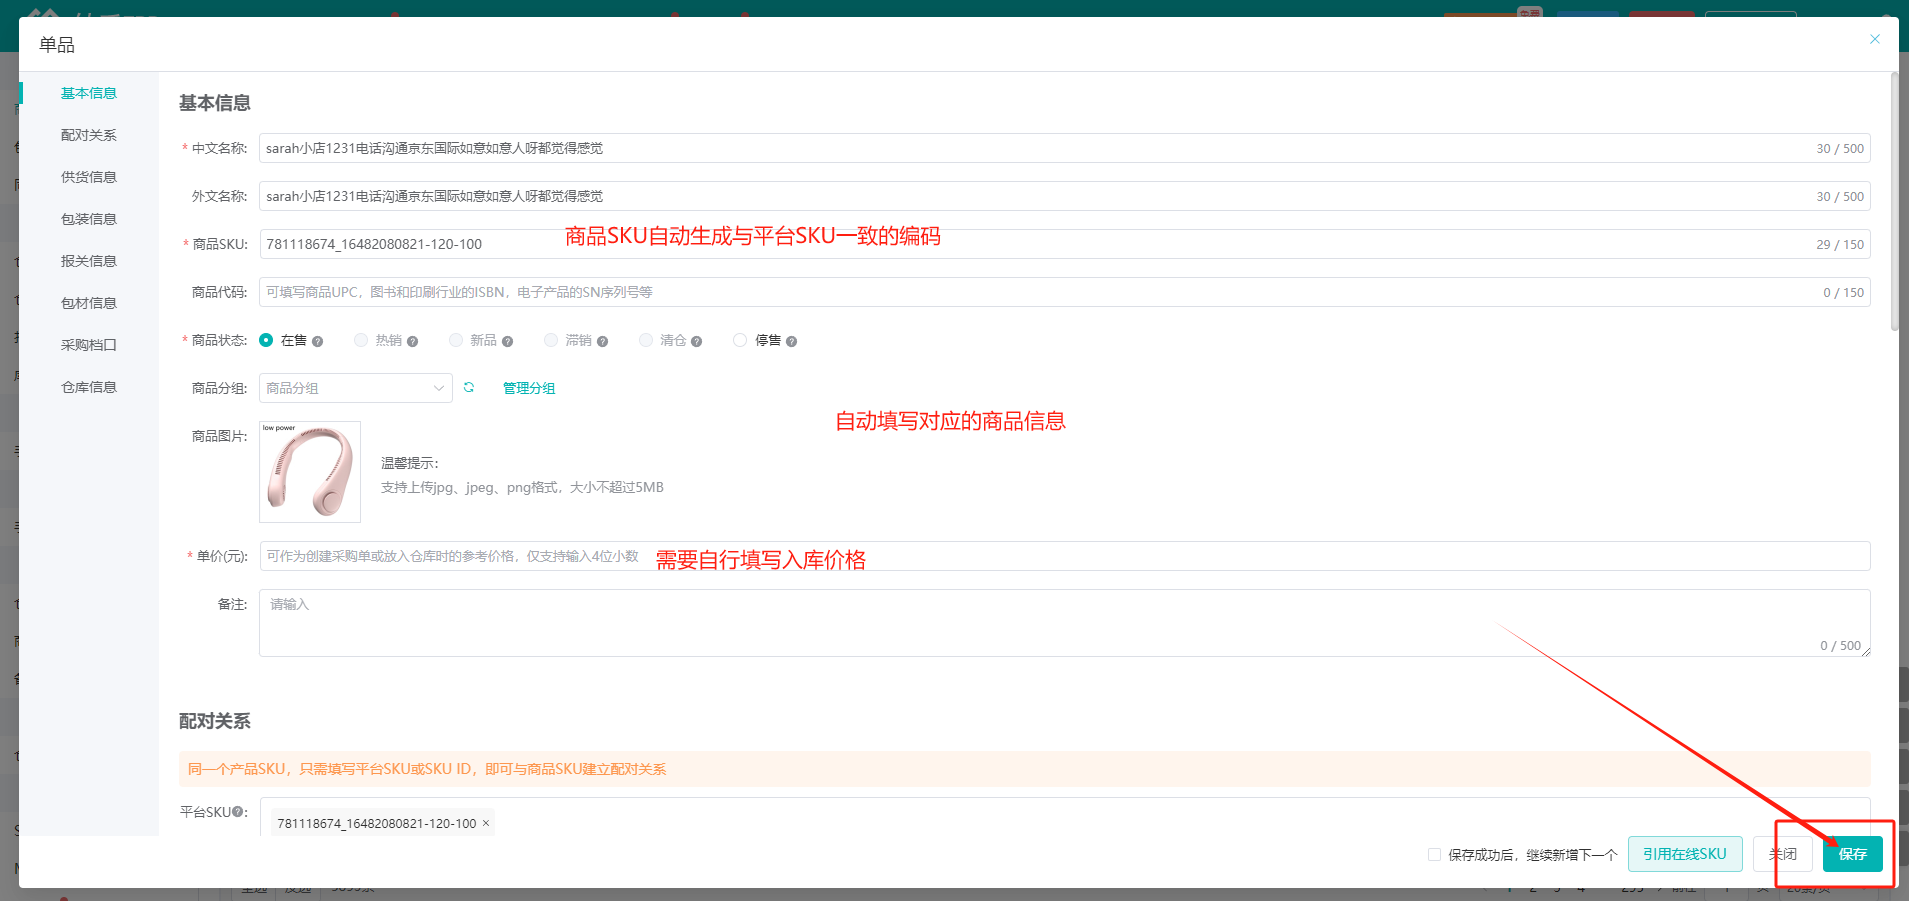Click the help icon next to 新品
Image resolution: width=1909 pixels, height=901 pixels.
point(507,341)
